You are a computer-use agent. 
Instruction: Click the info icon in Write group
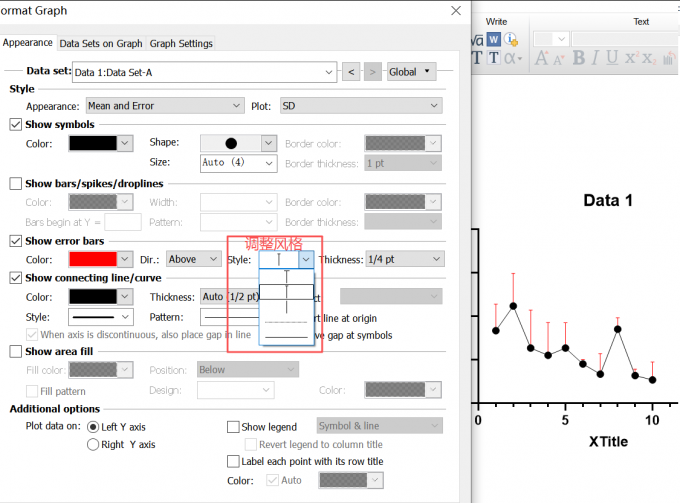510,39
